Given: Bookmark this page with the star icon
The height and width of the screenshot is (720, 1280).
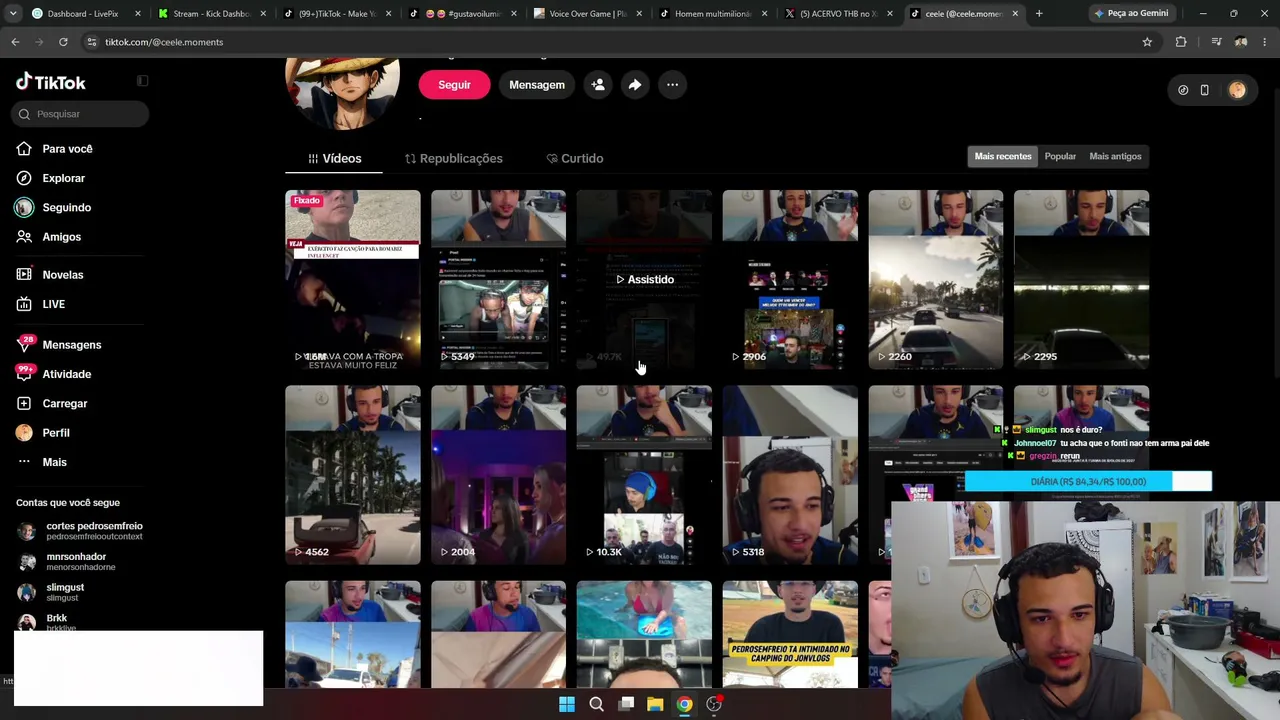Looking at the screenshot, I should [1147, 42].
